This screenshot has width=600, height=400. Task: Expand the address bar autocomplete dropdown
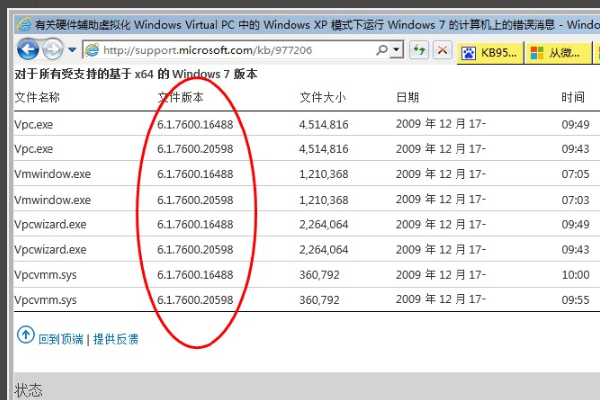[397, 50]
